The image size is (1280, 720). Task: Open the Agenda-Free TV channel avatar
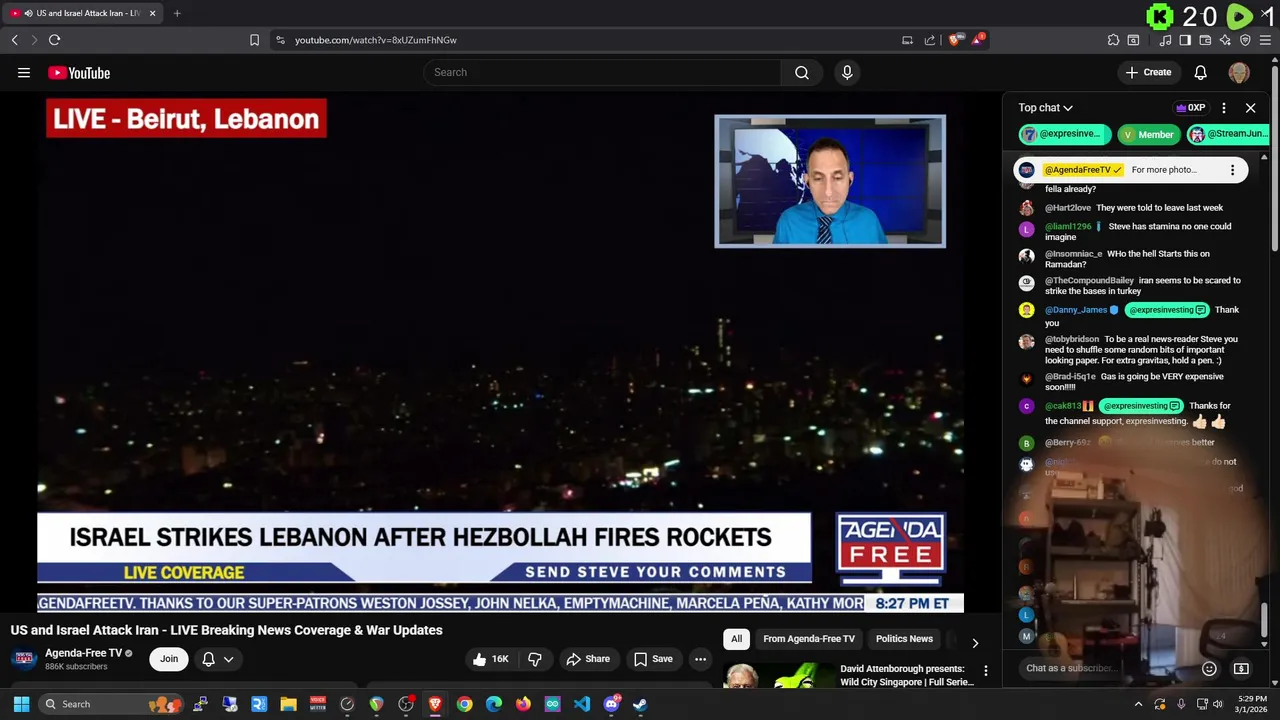pos(24,658)
